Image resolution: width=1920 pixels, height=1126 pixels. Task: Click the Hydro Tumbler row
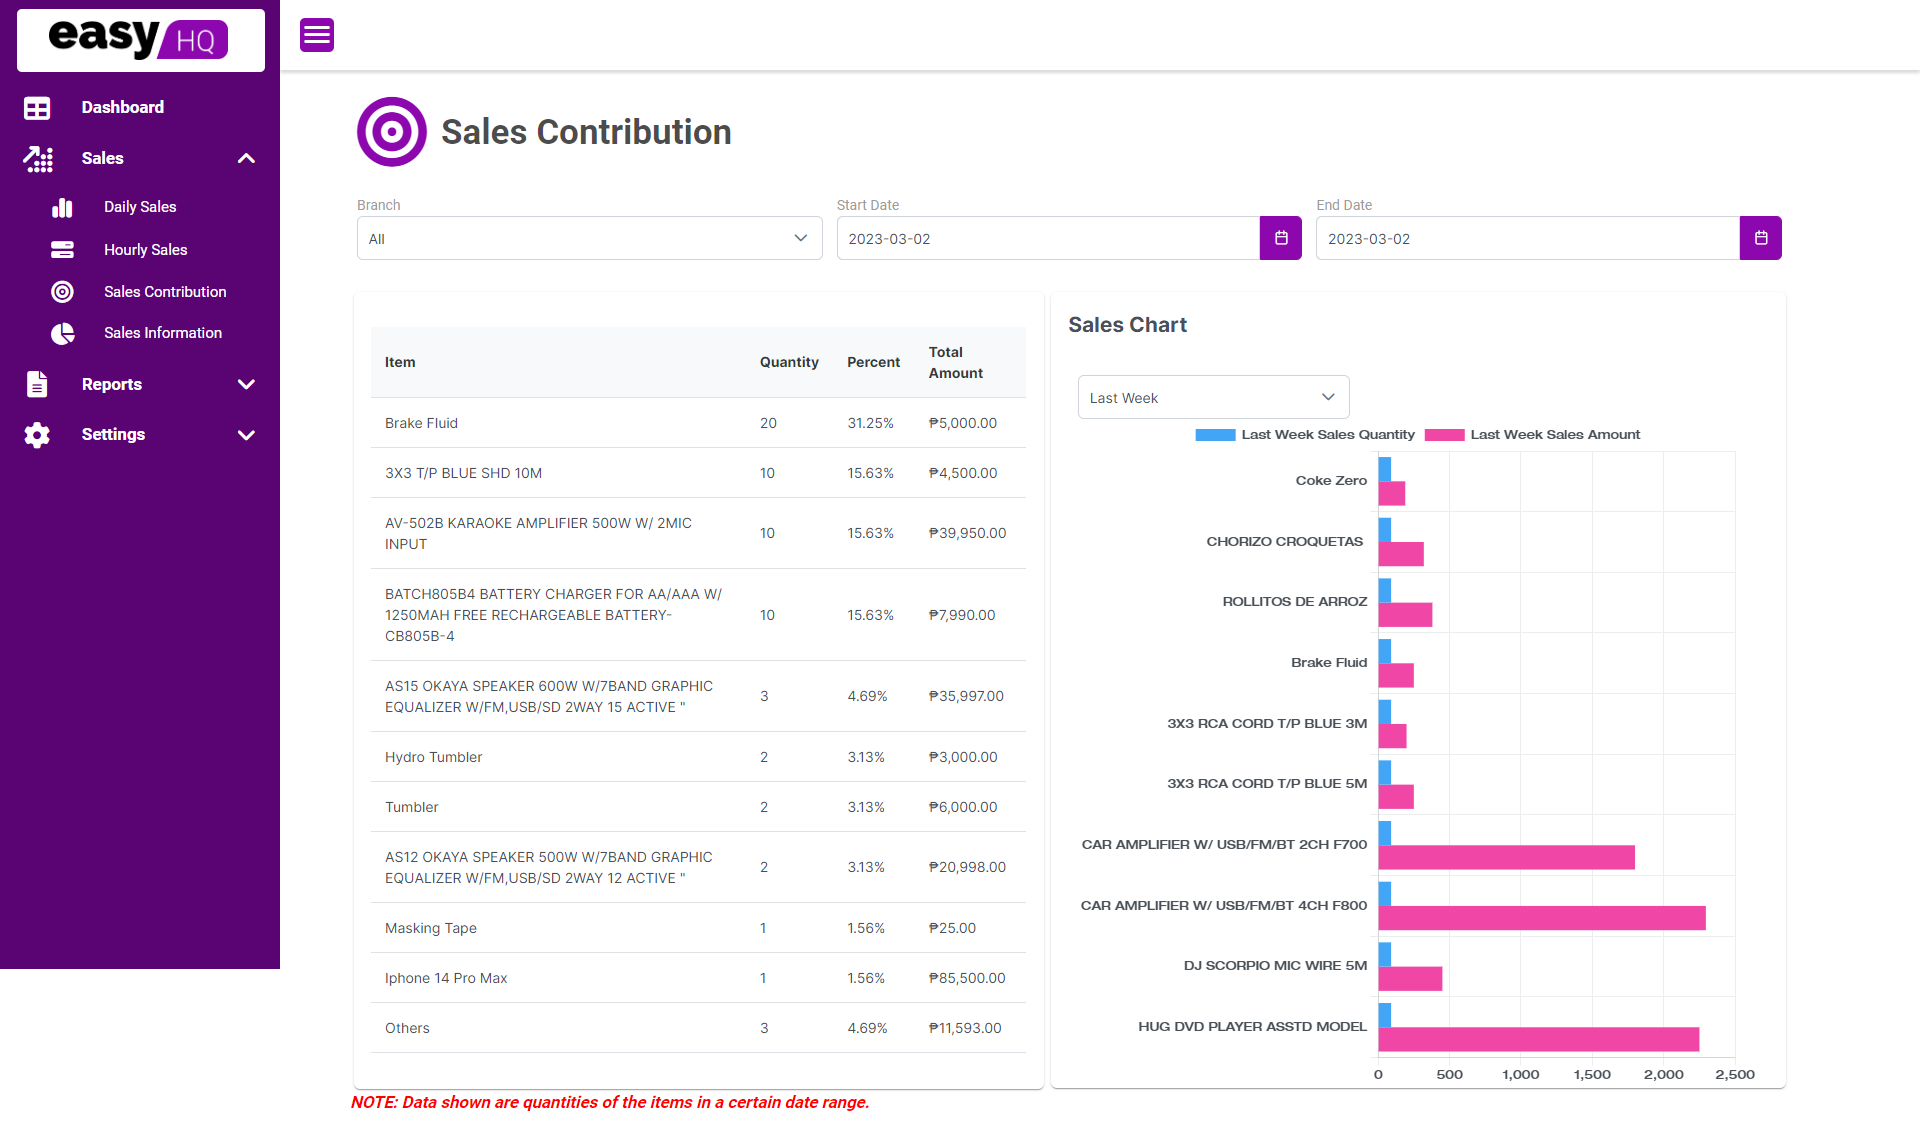[x=698, y=757]
